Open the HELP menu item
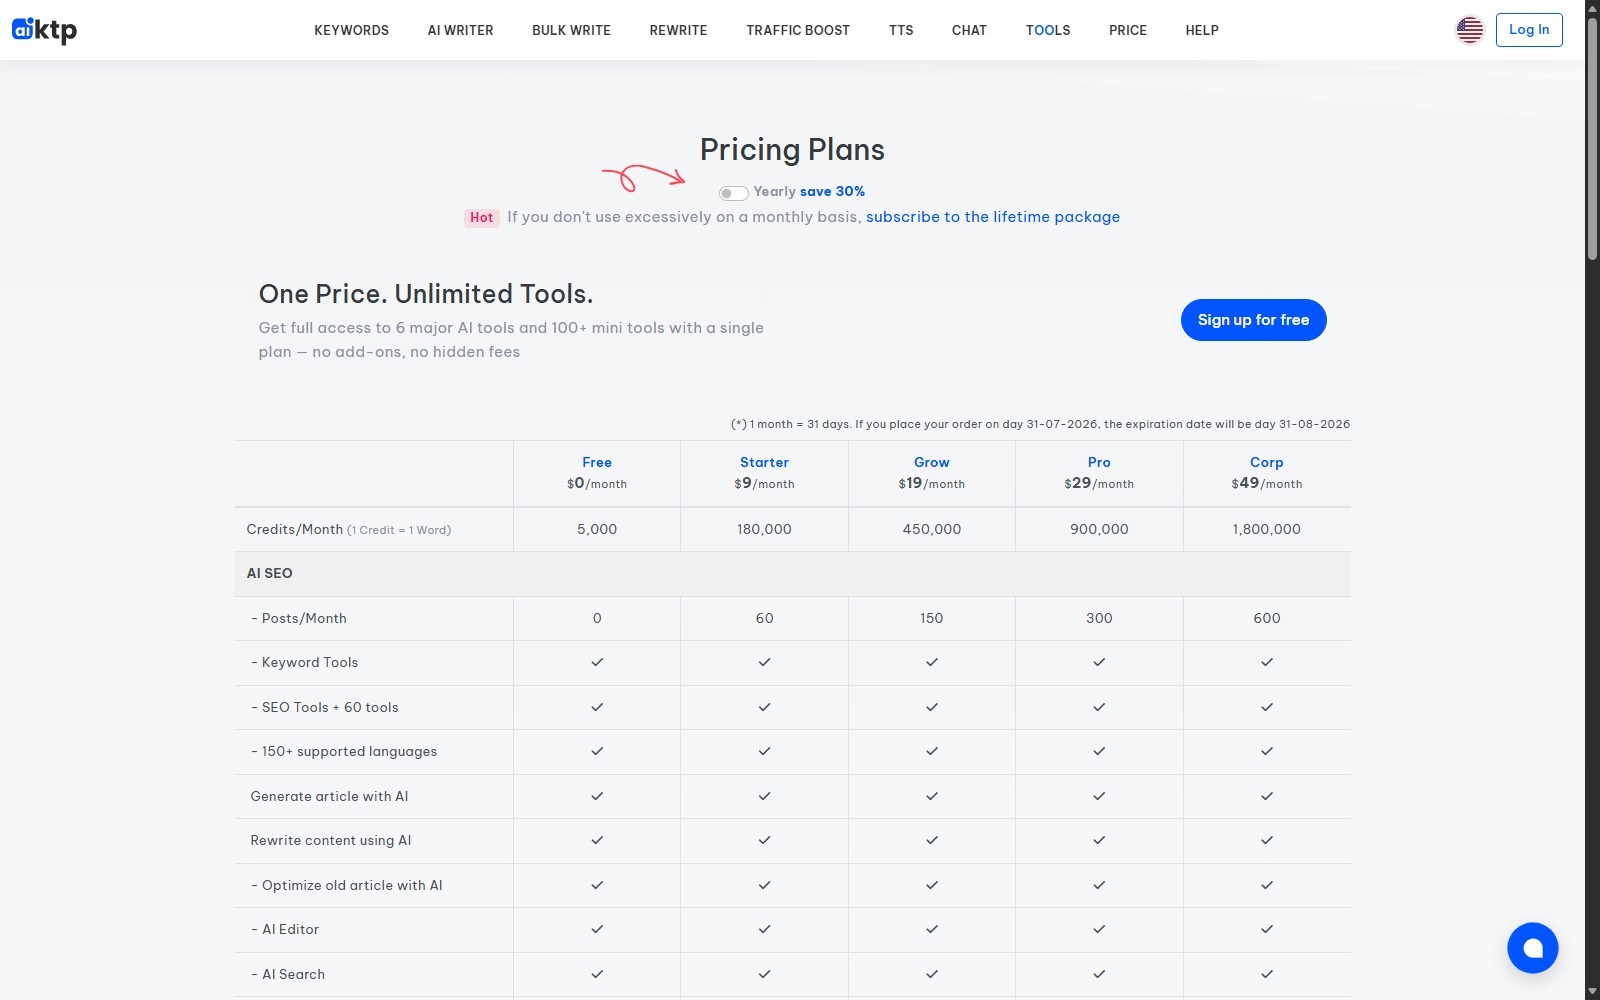This screenshot has height=1000, width=1600. pyautogui.click(x=1202, y=30)
